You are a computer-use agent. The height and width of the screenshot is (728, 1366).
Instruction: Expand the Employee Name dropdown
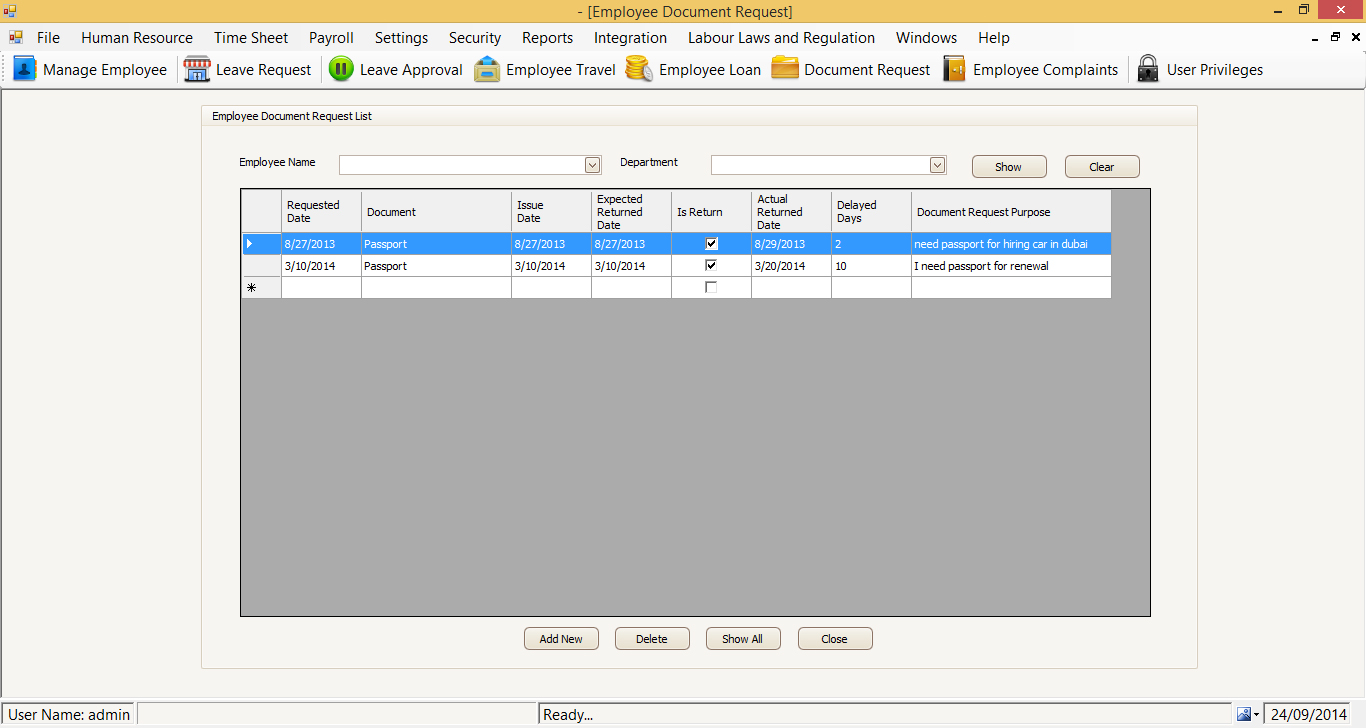click(x=592, y=165)
